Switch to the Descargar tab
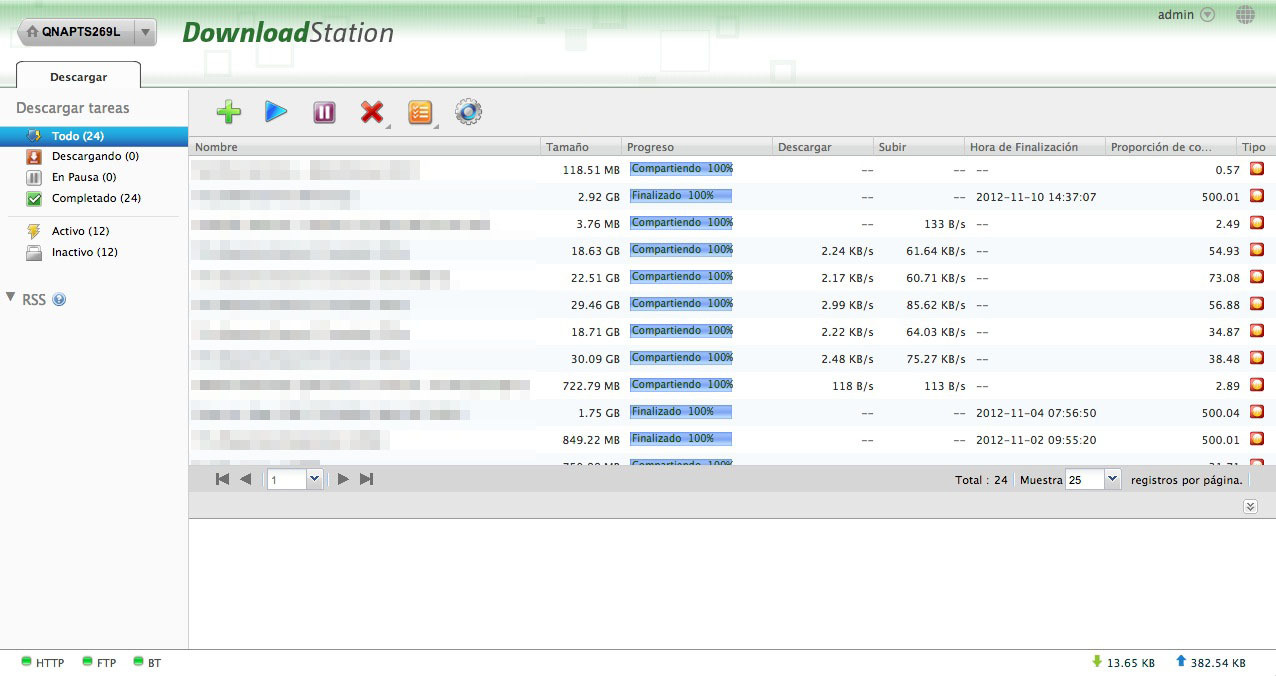 click(x=79, y=76)
